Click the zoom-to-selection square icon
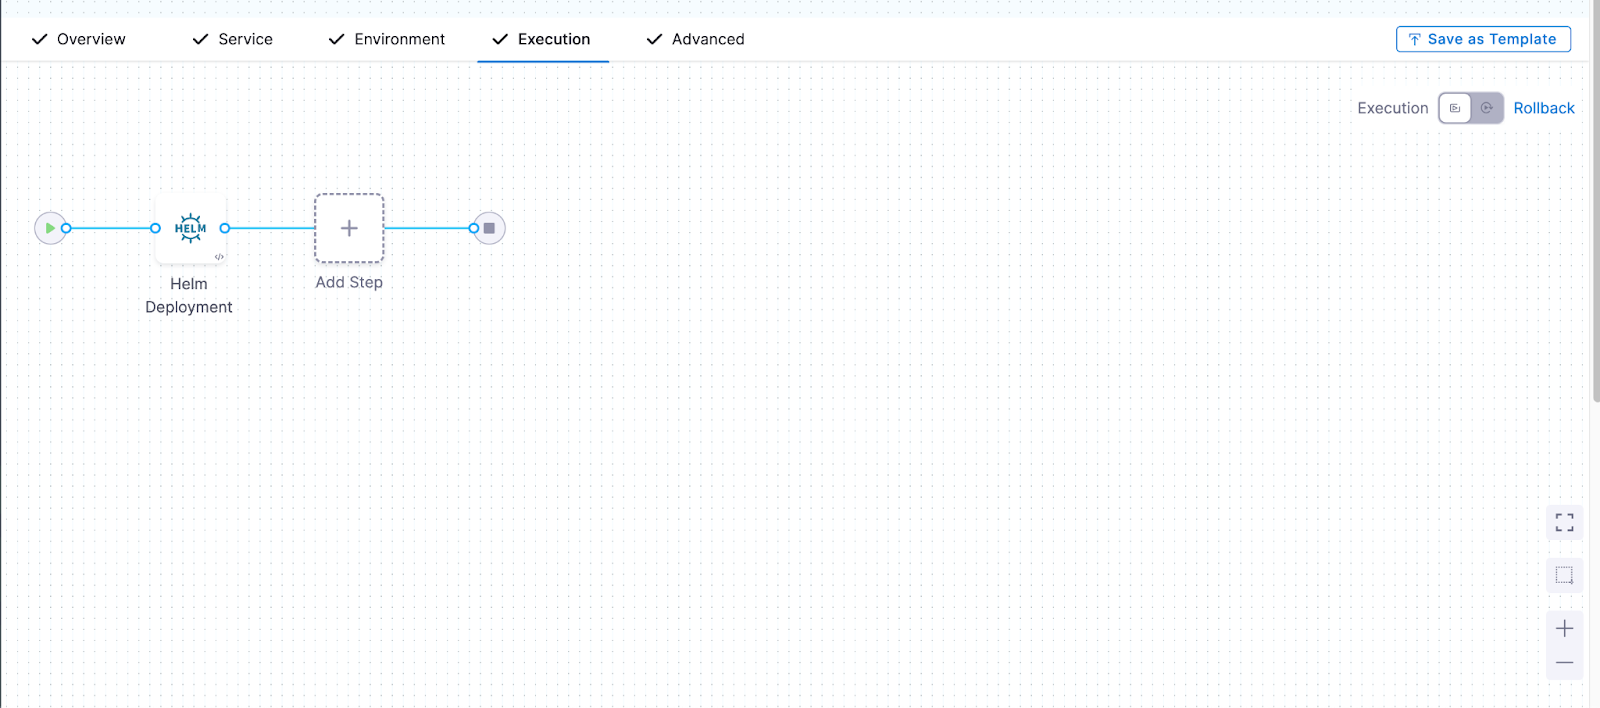 coord(1564,575)
